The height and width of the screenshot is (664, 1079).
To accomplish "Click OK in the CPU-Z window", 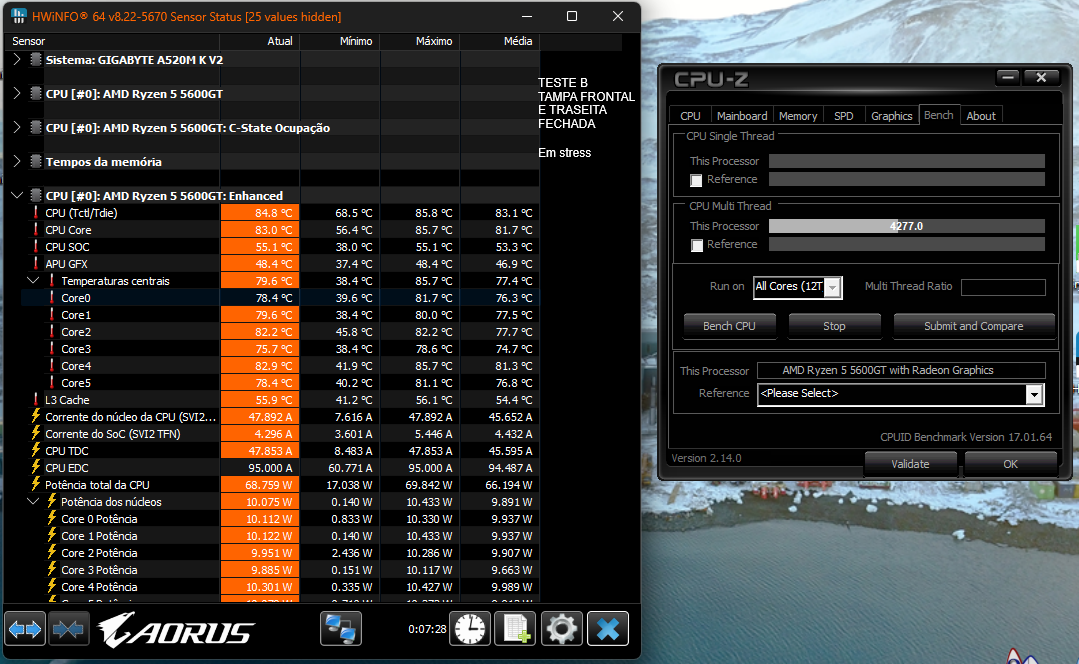I will pos(1010,464).
